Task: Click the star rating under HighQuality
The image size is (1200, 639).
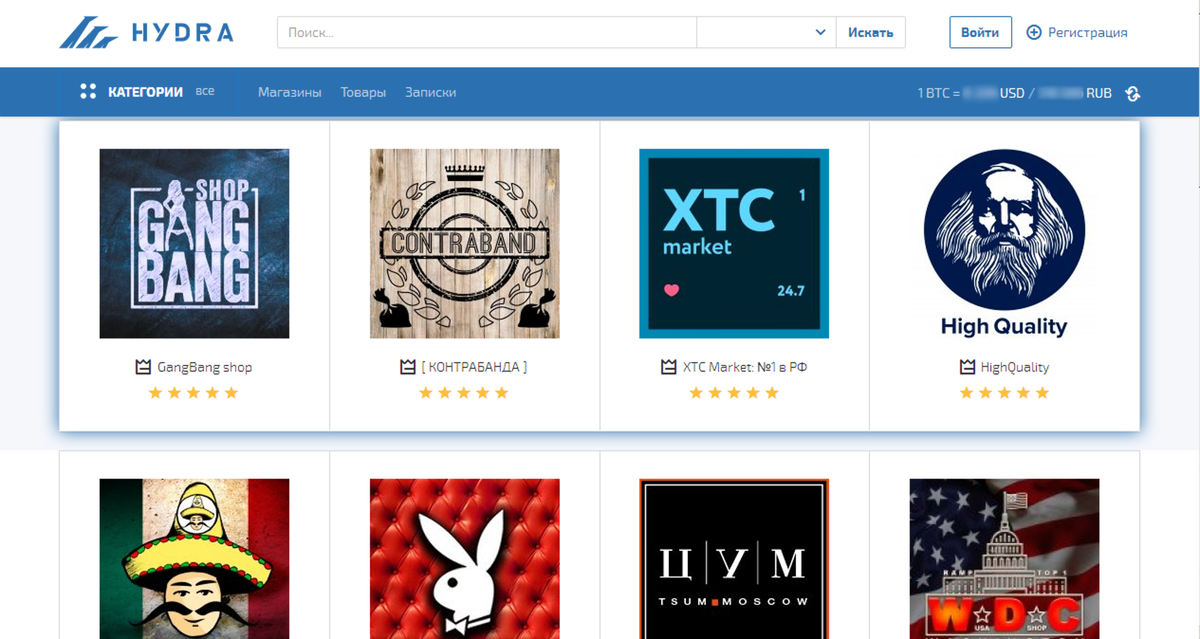Action: (x=1004, y=393)
